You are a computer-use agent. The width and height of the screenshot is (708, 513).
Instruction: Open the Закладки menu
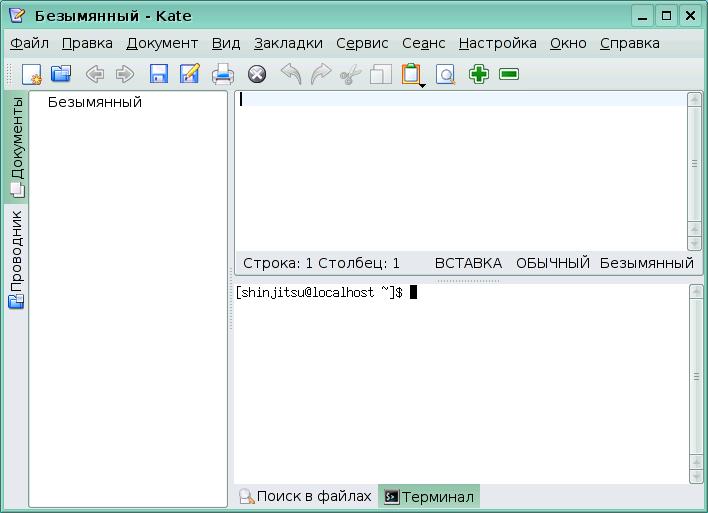click(288, 43)
